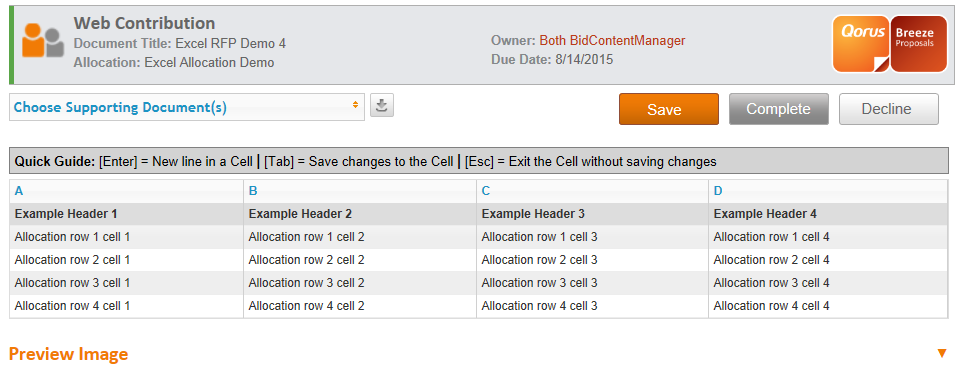
Task: Edit cell Allocation row 2 cell 3
Action: (593, 260)
